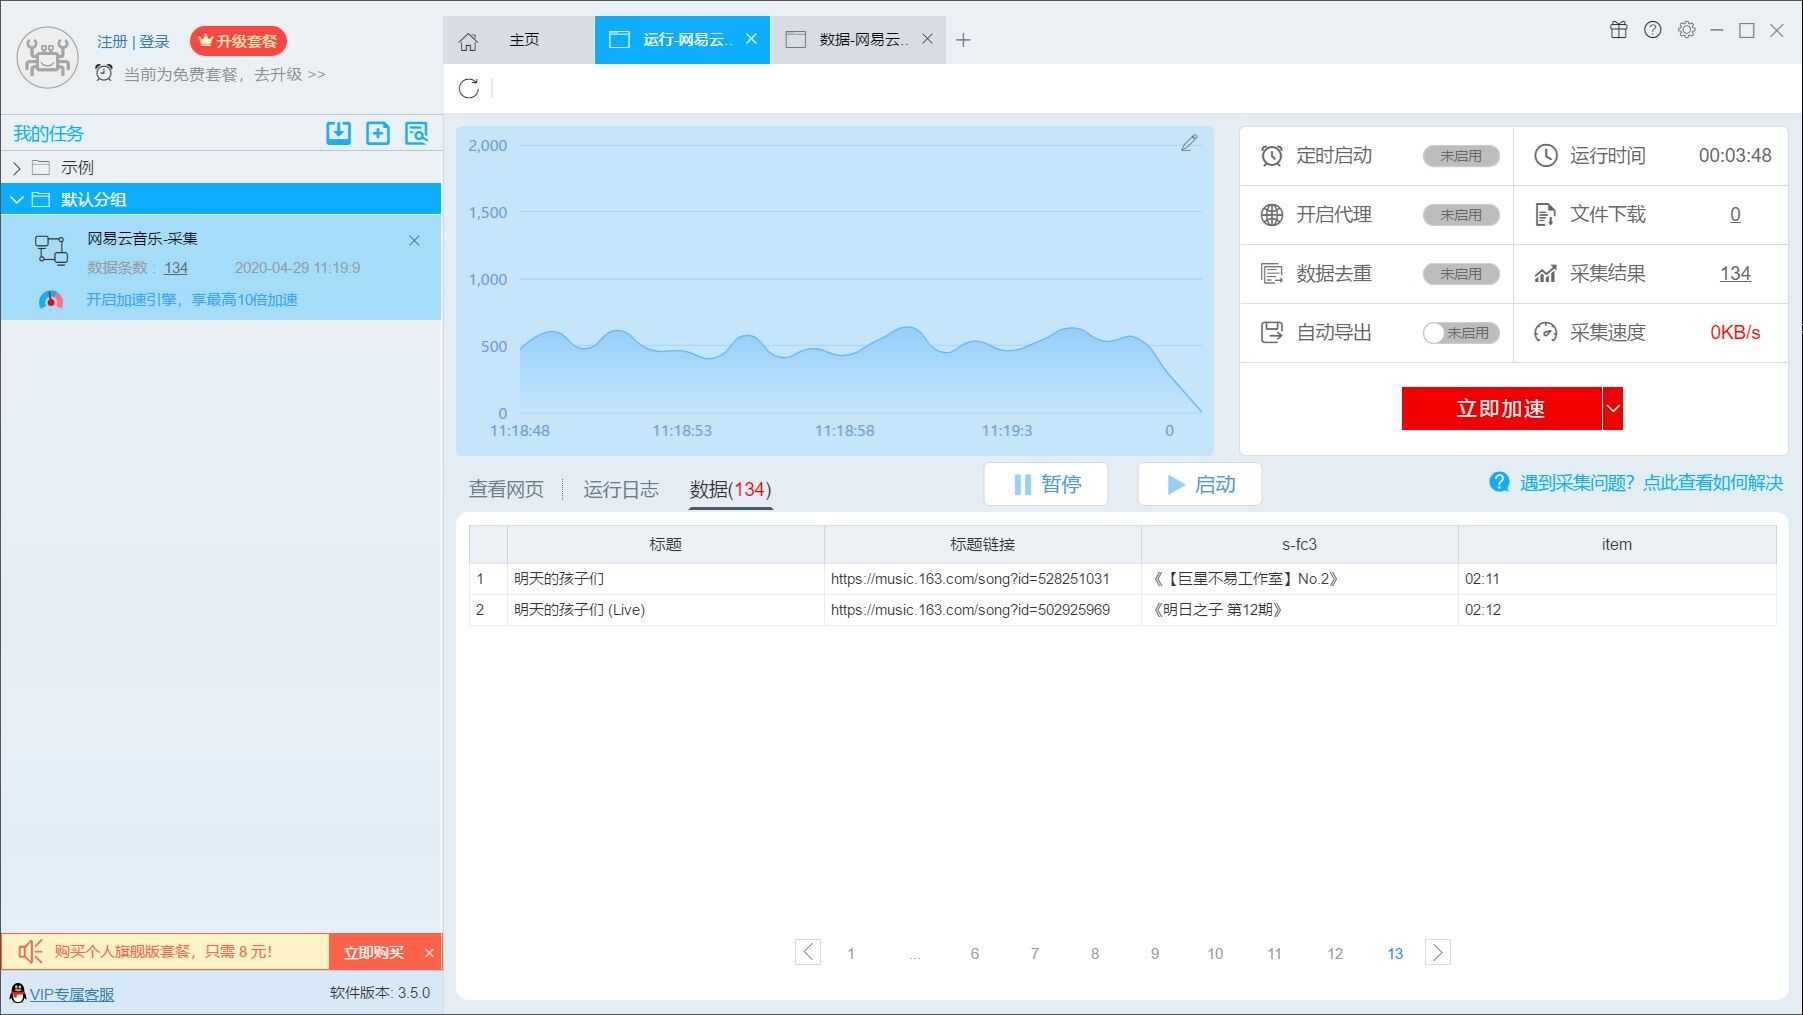The image size is (1803, 1015).
Task: Click the home icon on the 主页 tab
Action: (x=468, y=41)
